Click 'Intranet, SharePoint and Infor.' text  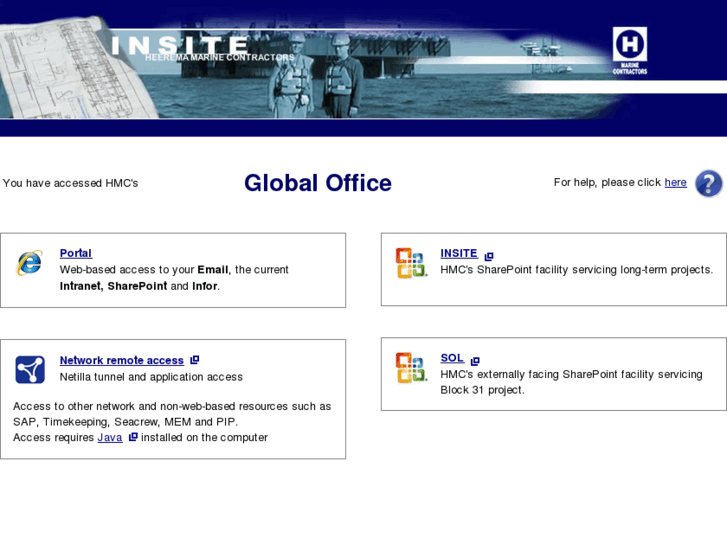140,286
